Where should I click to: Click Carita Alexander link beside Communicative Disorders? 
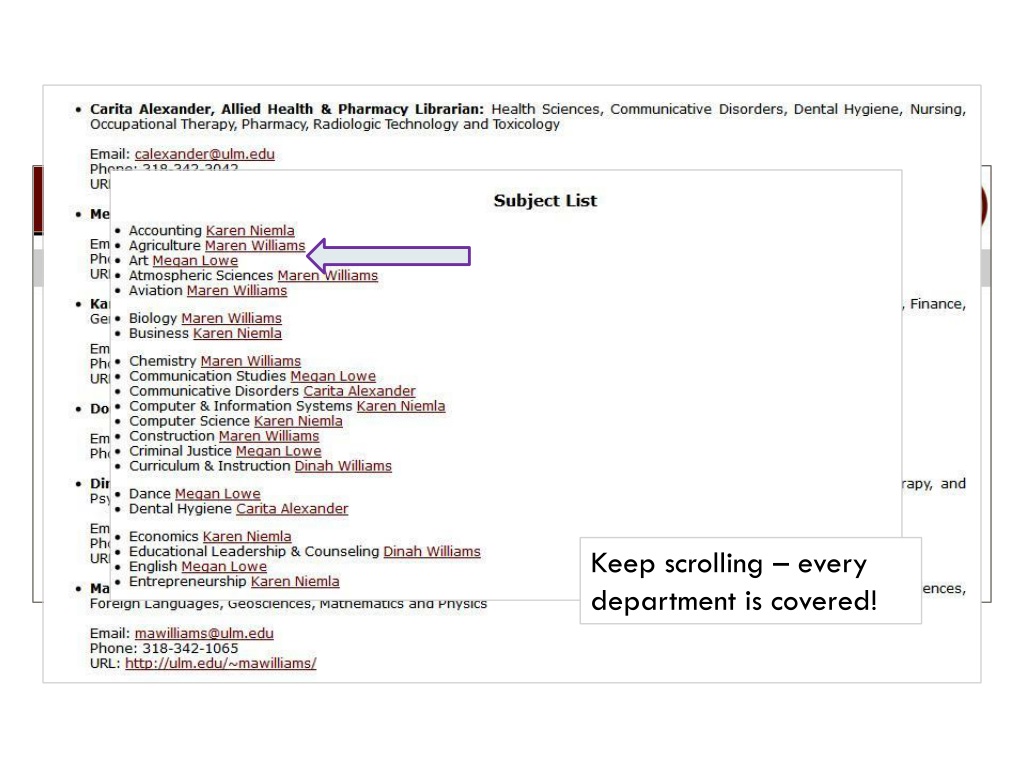click(359, 391)
